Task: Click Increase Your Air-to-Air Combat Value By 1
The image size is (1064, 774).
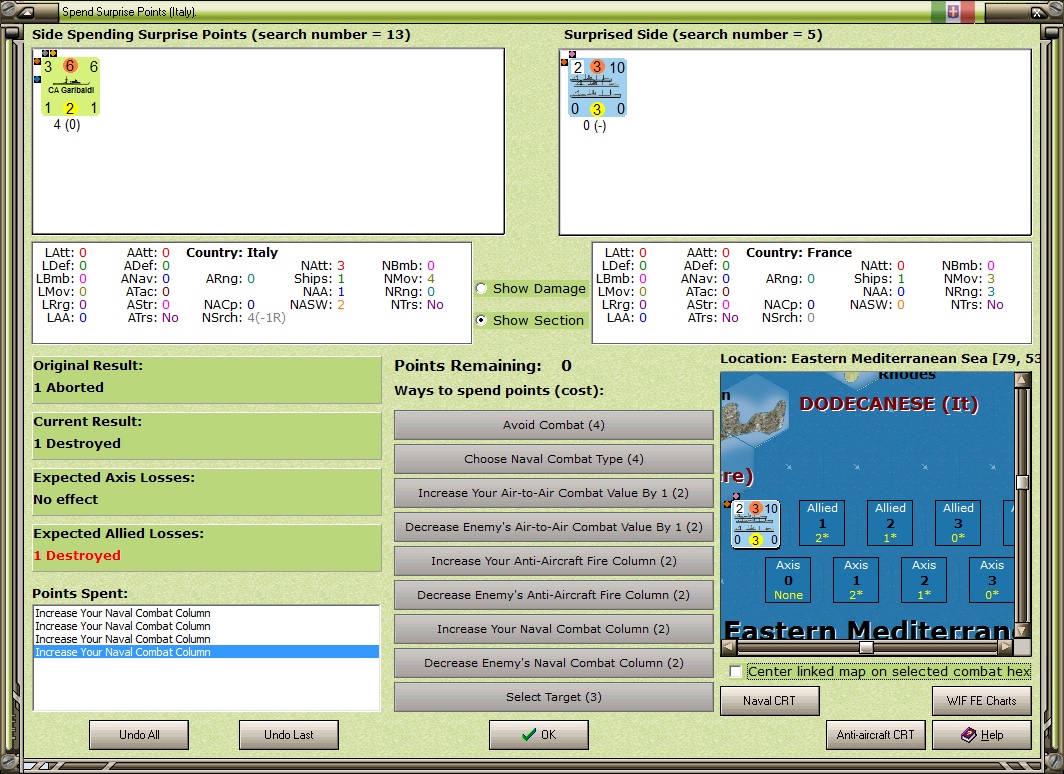Action: pyautogui.click(x=554, y=492)
